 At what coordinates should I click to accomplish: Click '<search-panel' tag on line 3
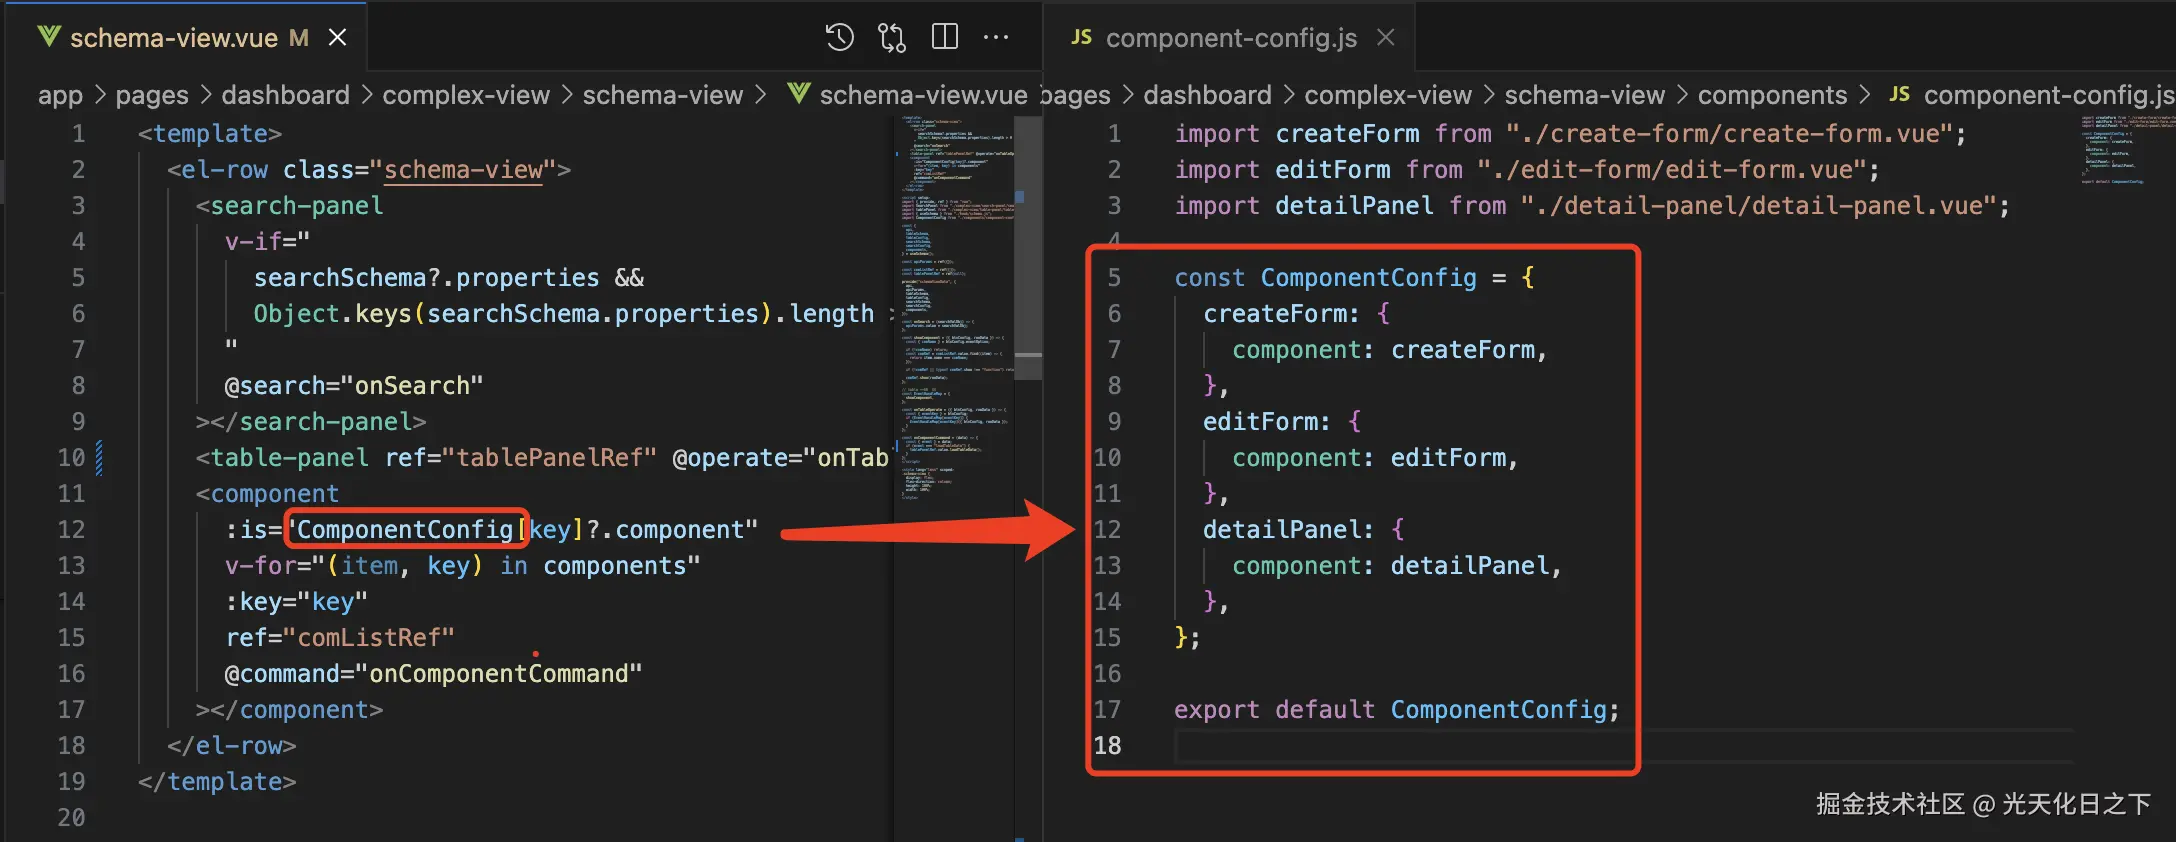(x=290, y=205)
